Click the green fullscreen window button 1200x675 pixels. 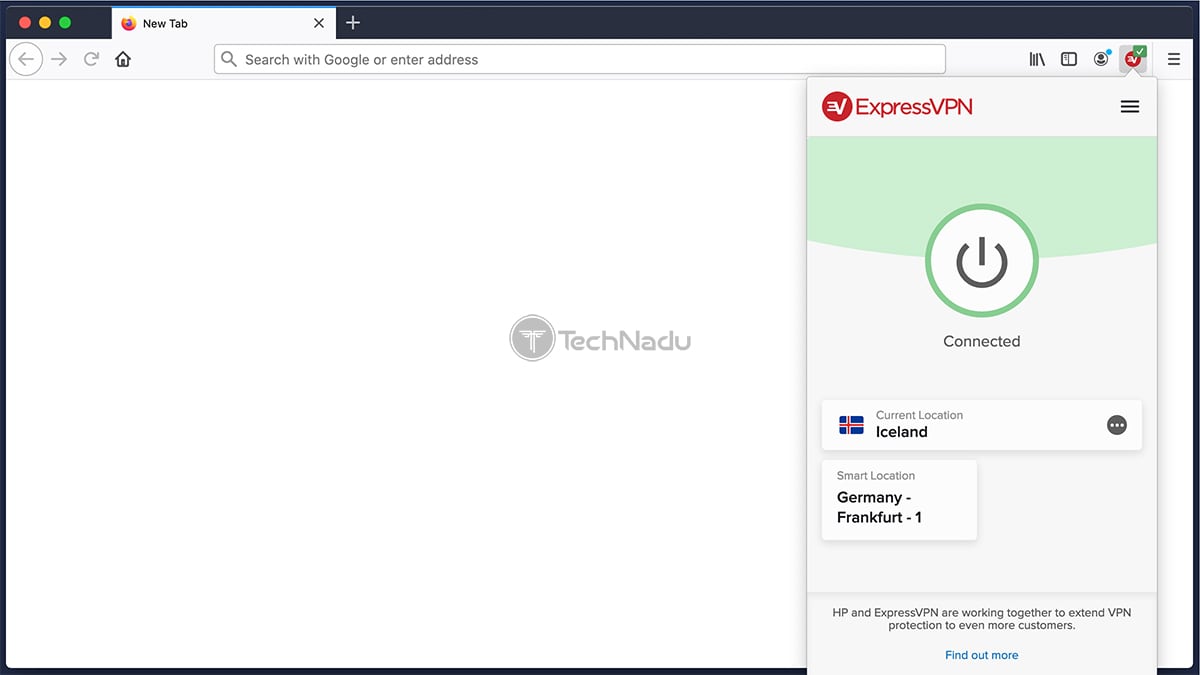pyautogui.click(x=65, y=23)
